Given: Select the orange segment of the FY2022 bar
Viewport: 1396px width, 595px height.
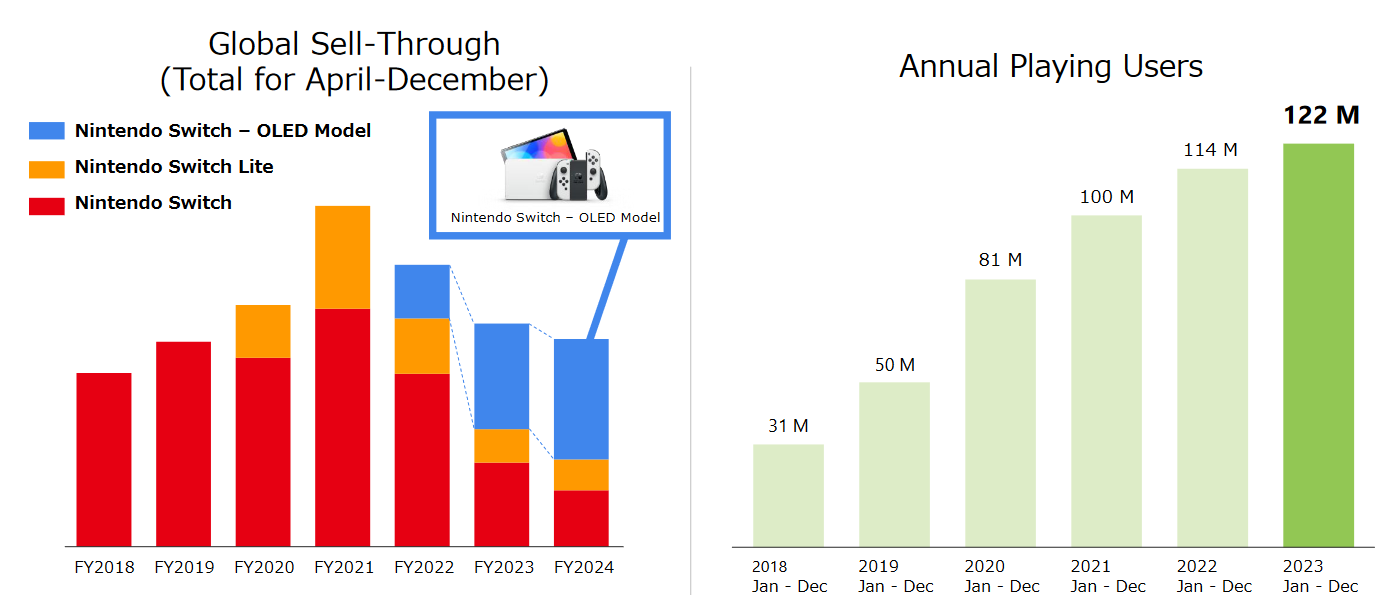Looking at the screenshot, I should coord(422,346).
